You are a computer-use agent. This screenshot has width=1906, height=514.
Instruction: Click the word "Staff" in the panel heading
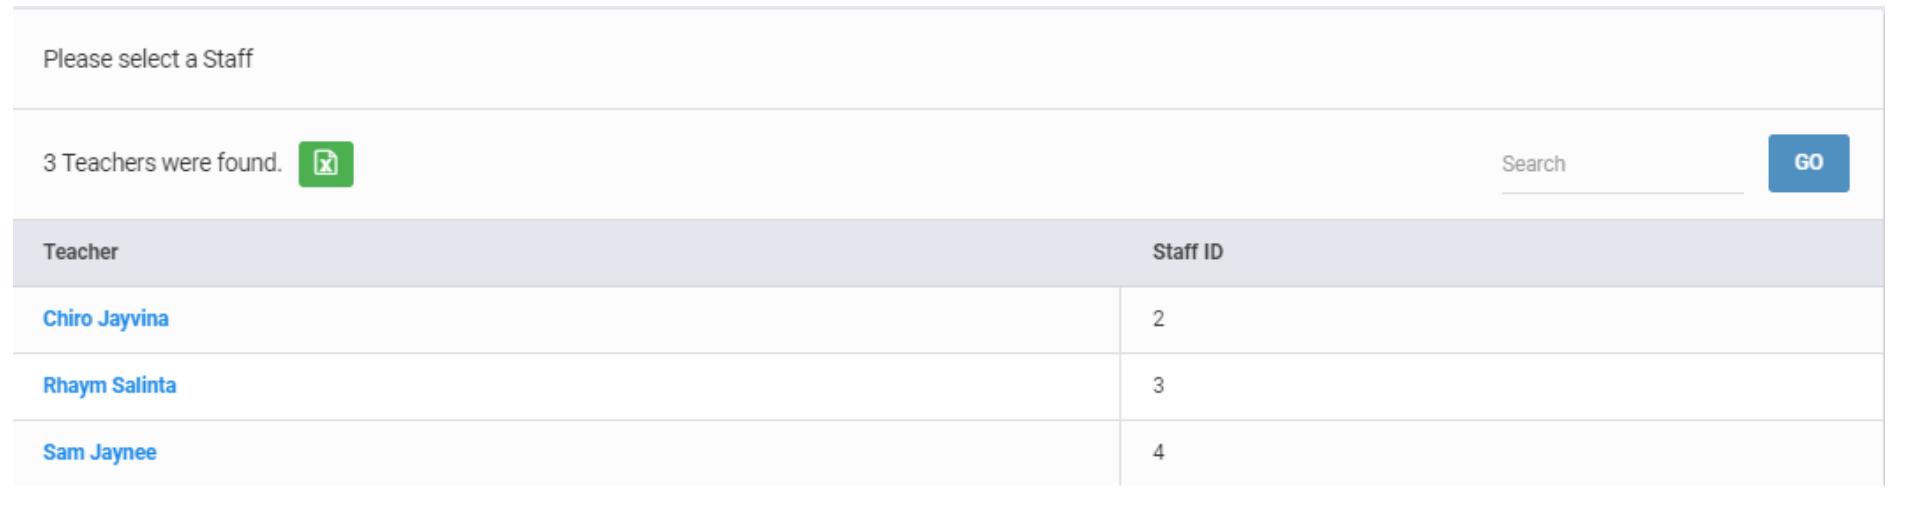[x=228, y=59]
